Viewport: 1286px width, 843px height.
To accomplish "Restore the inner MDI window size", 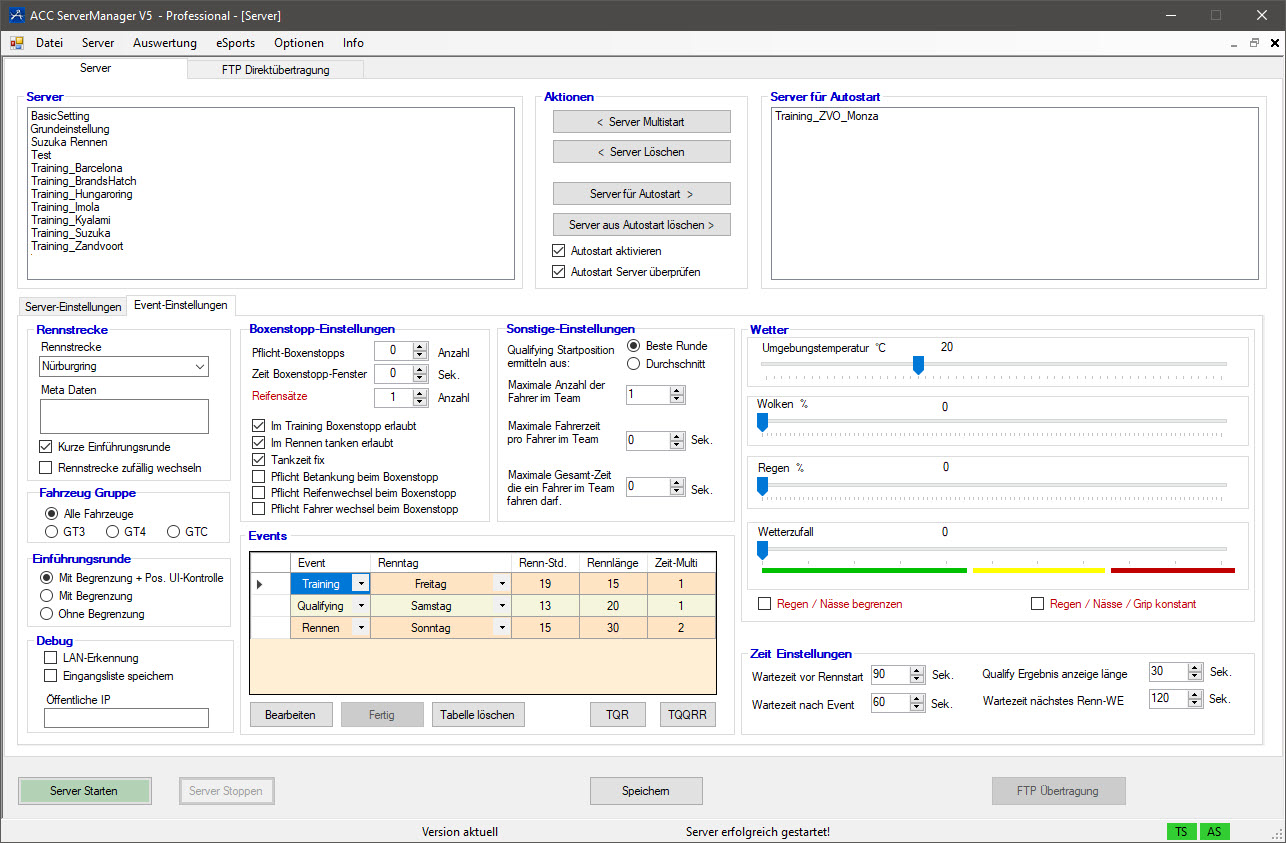I will pos(1254,43).
